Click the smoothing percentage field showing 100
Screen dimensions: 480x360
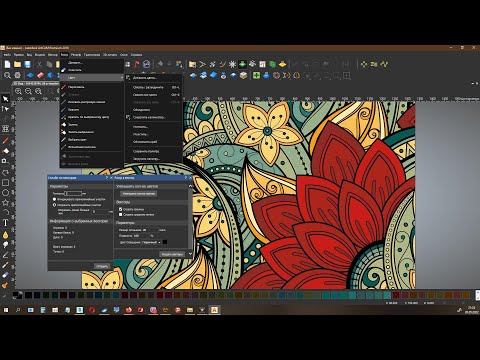click(142, 236)
